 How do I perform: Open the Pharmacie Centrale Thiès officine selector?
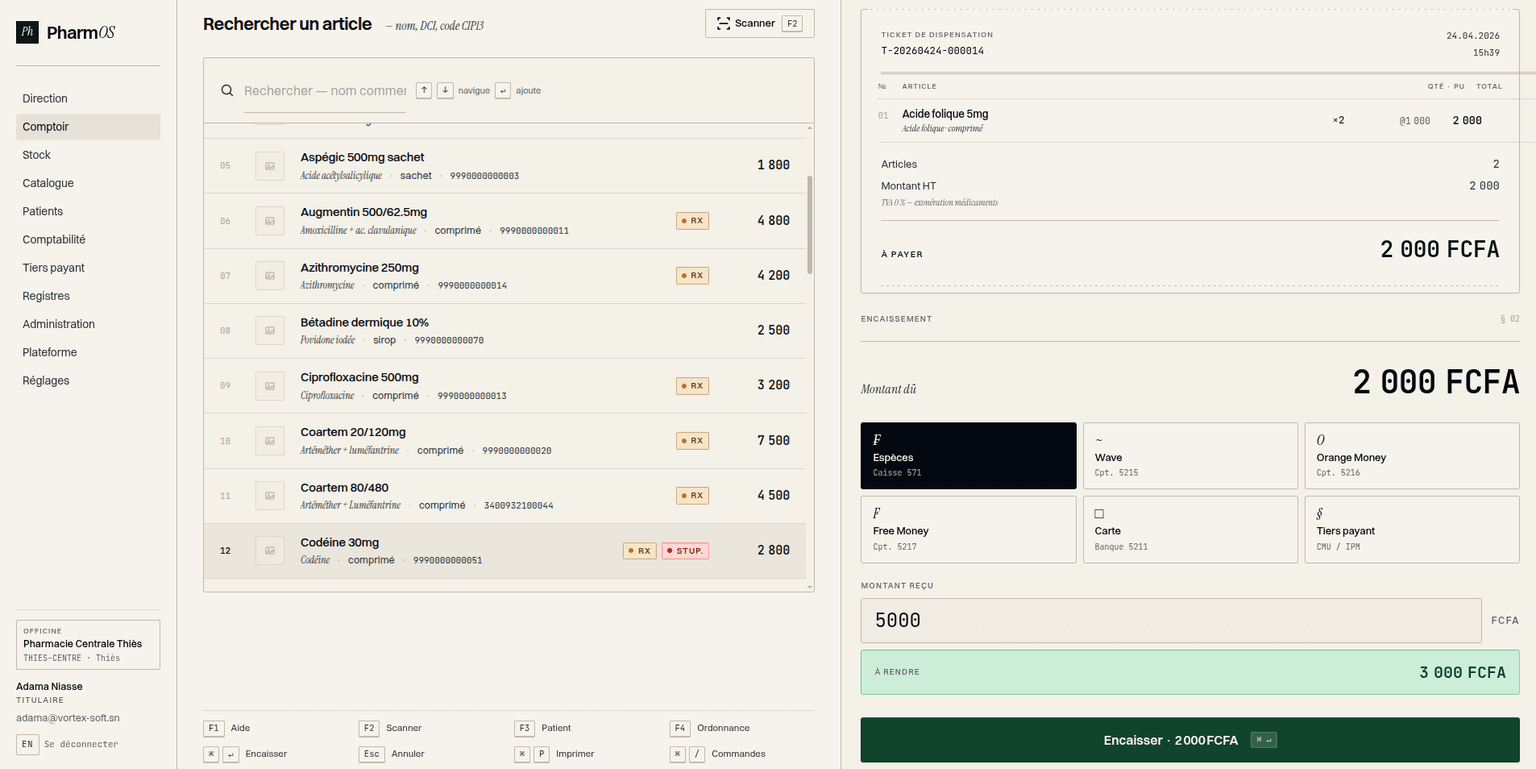(88, 645)
